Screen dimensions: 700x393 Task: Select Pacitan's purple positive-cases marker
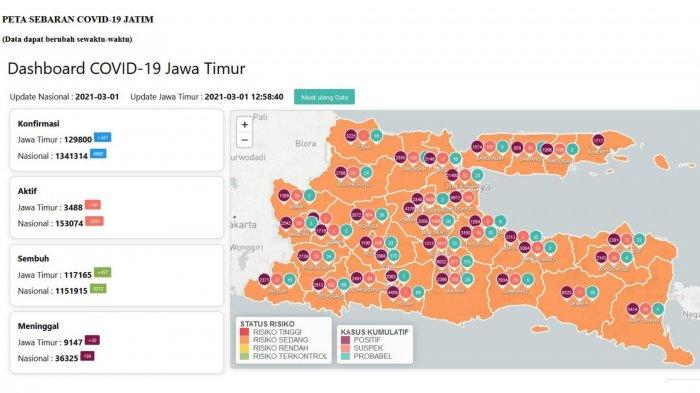(264, 280)
